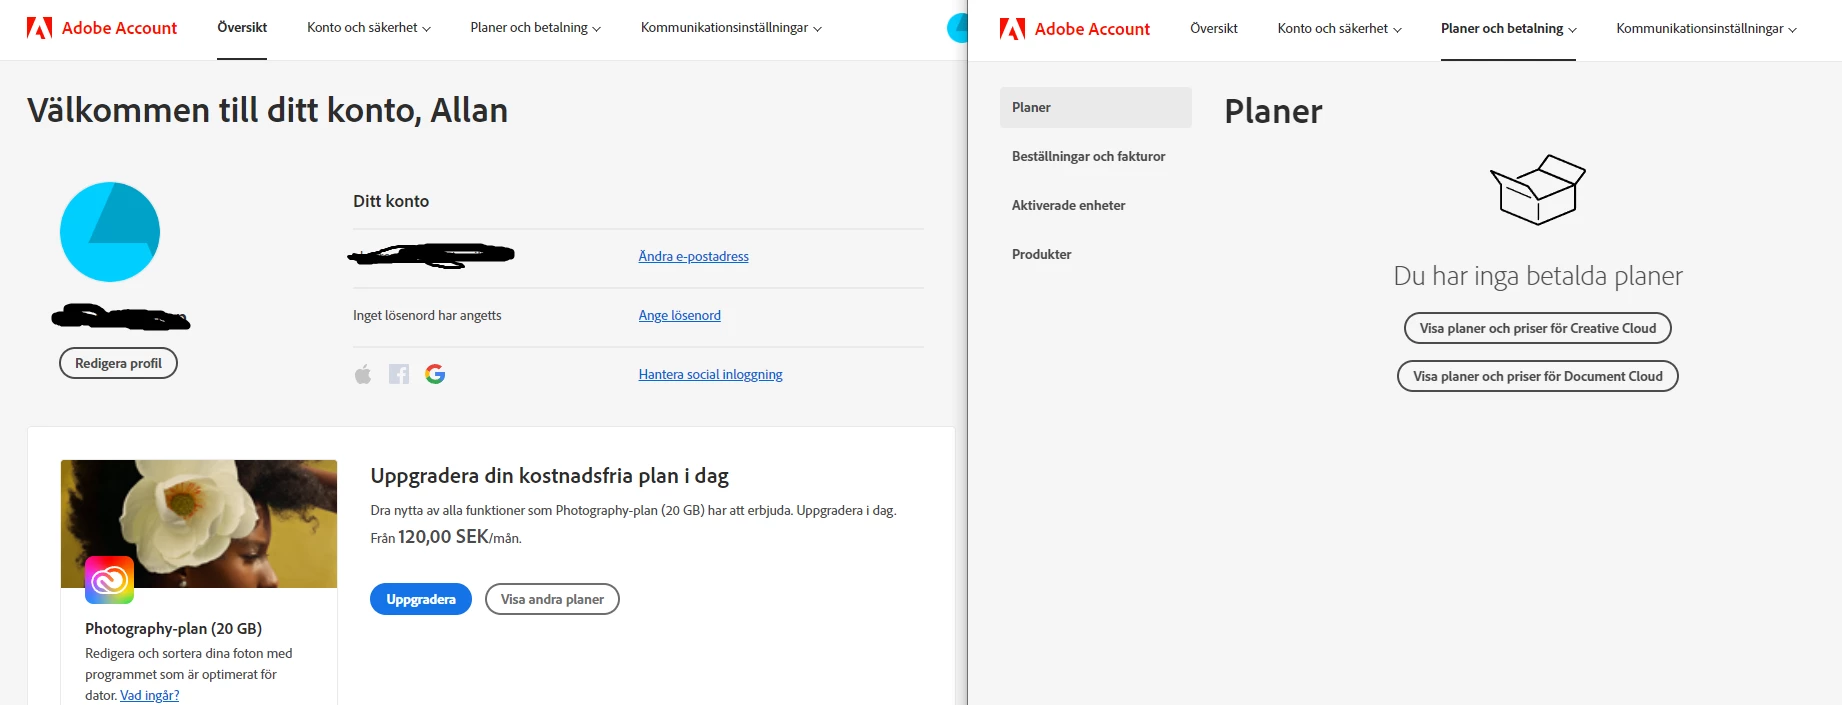This screenshot has height=705, width=1842.
Task: Select Beställningar och fakturor in sidebar
Action: tap(1088, 156)
